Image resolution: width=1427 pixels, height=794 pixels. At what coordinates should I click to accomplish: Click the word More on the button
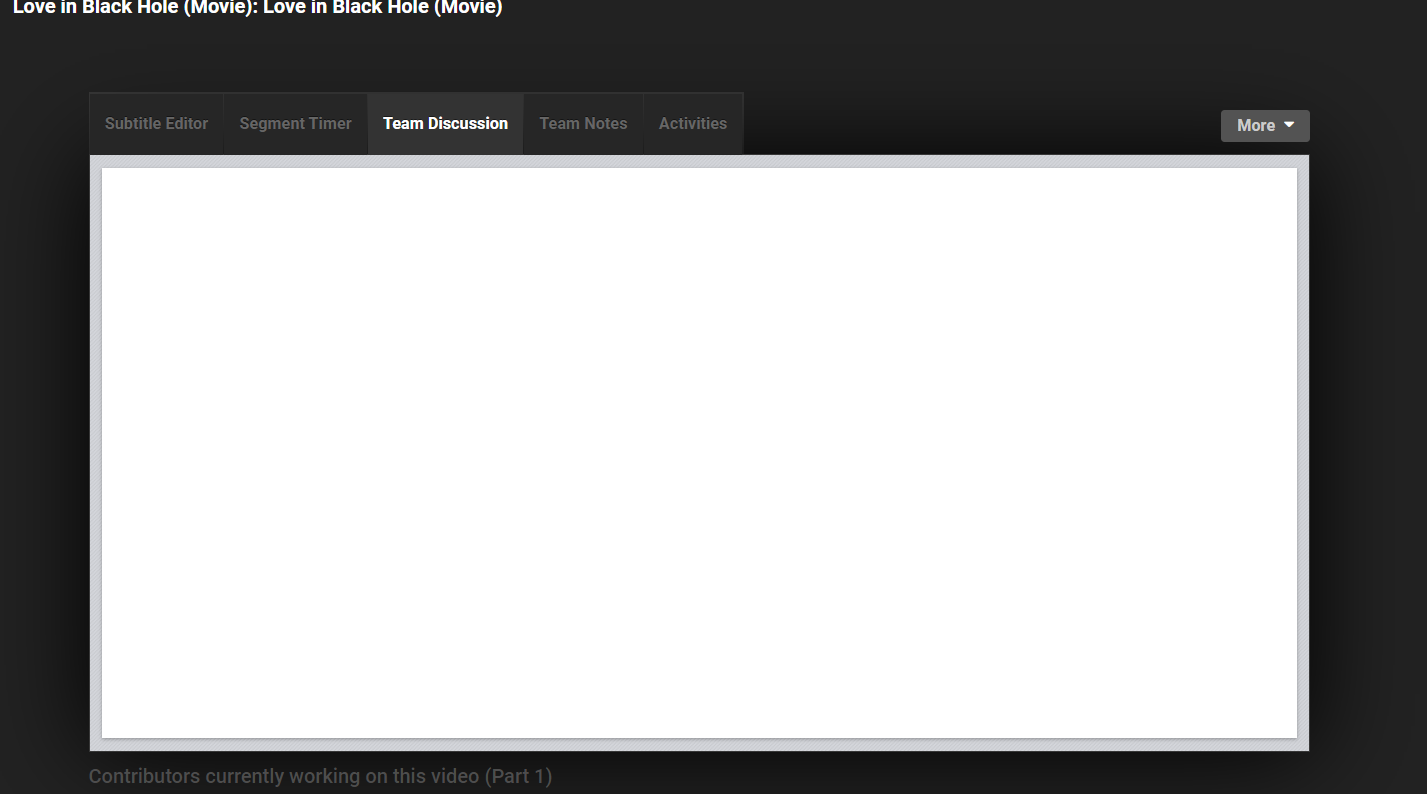tap(1255, 126)
